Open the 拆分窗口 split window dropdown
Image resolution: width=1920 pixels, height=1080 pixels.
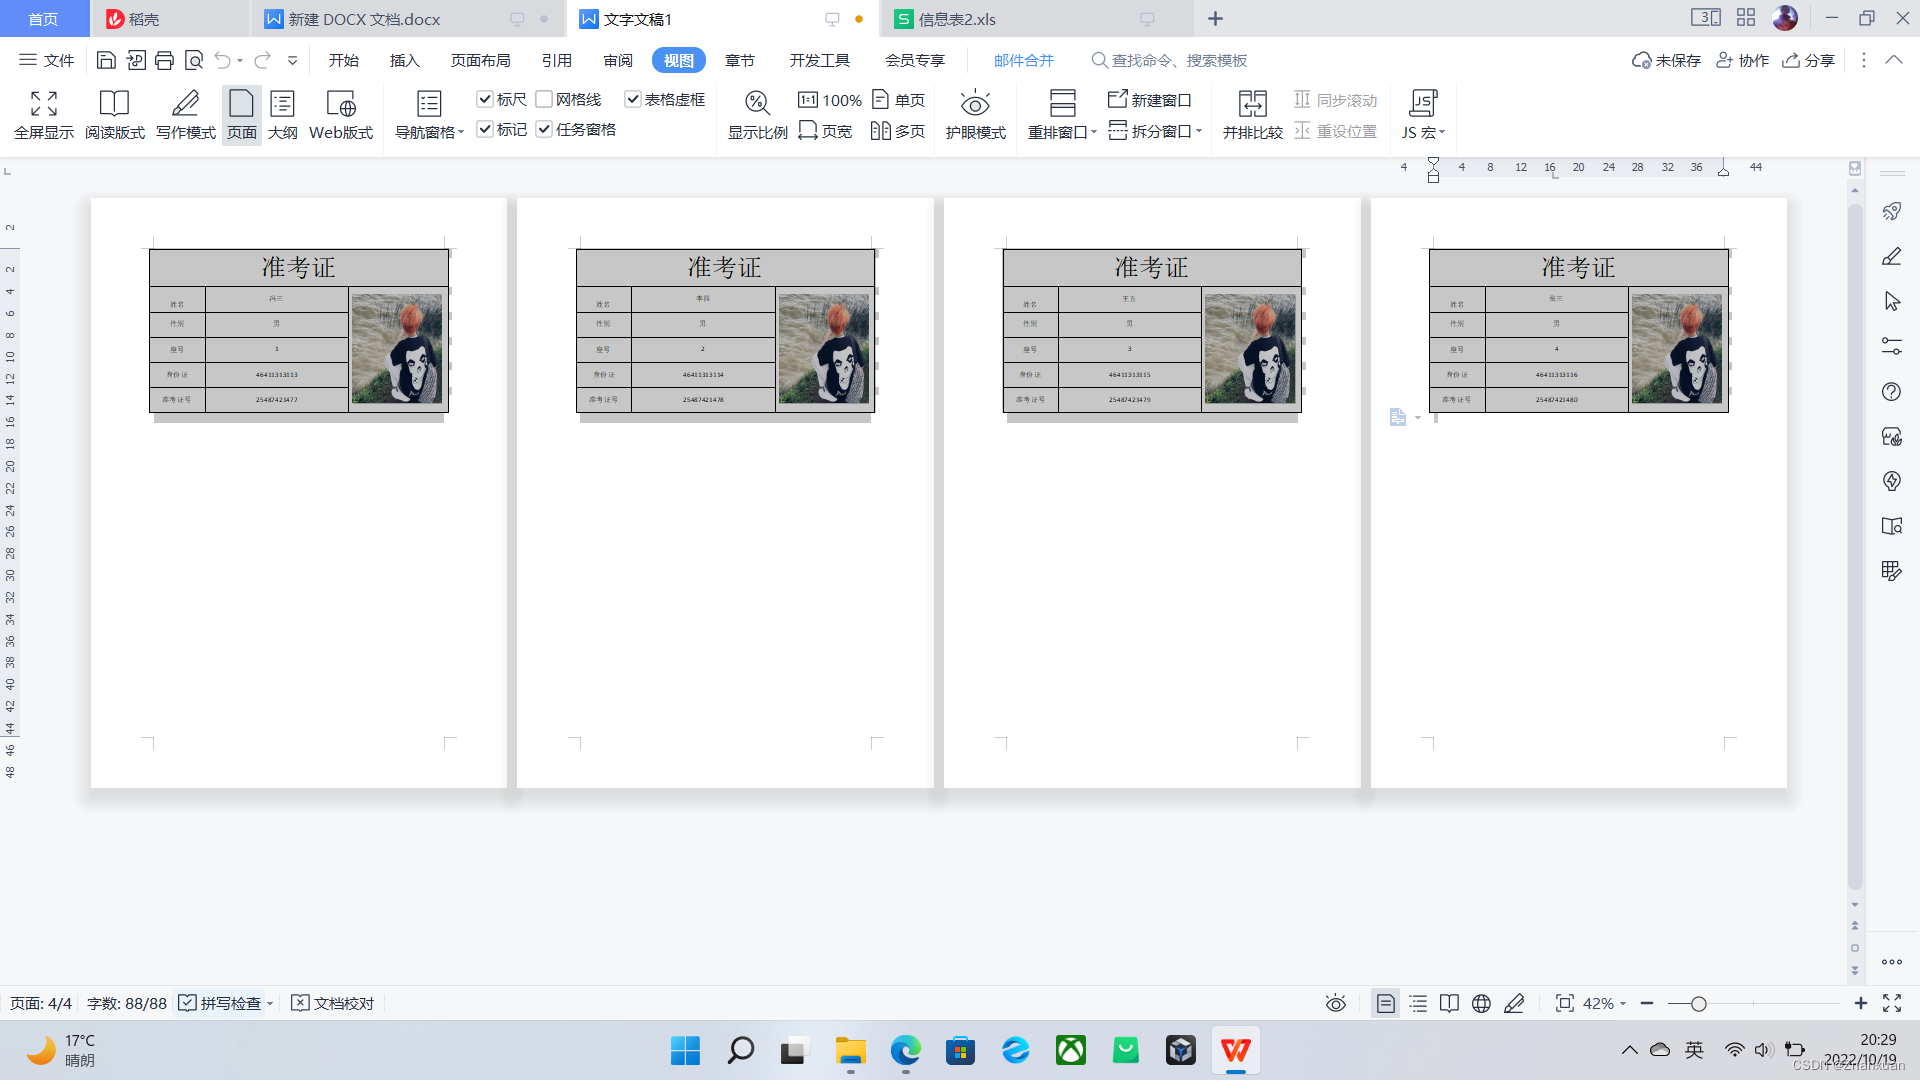pyautogui.click(x=1199, y=131)
